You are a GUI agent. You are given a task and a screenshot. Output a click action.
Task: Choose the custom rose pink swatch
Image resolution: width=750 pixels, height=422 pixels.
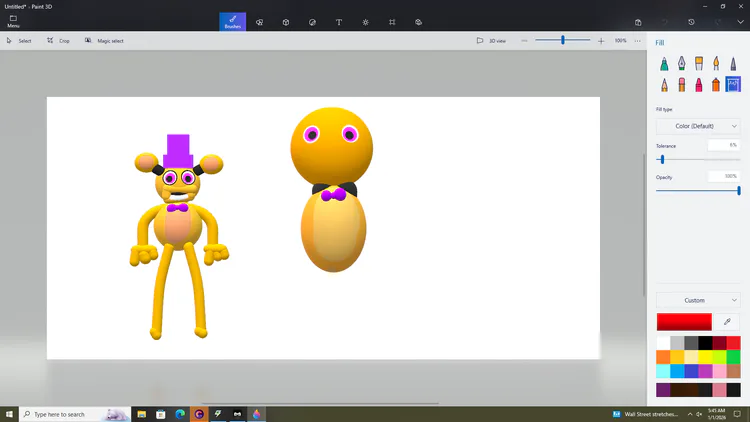[719, 389]
